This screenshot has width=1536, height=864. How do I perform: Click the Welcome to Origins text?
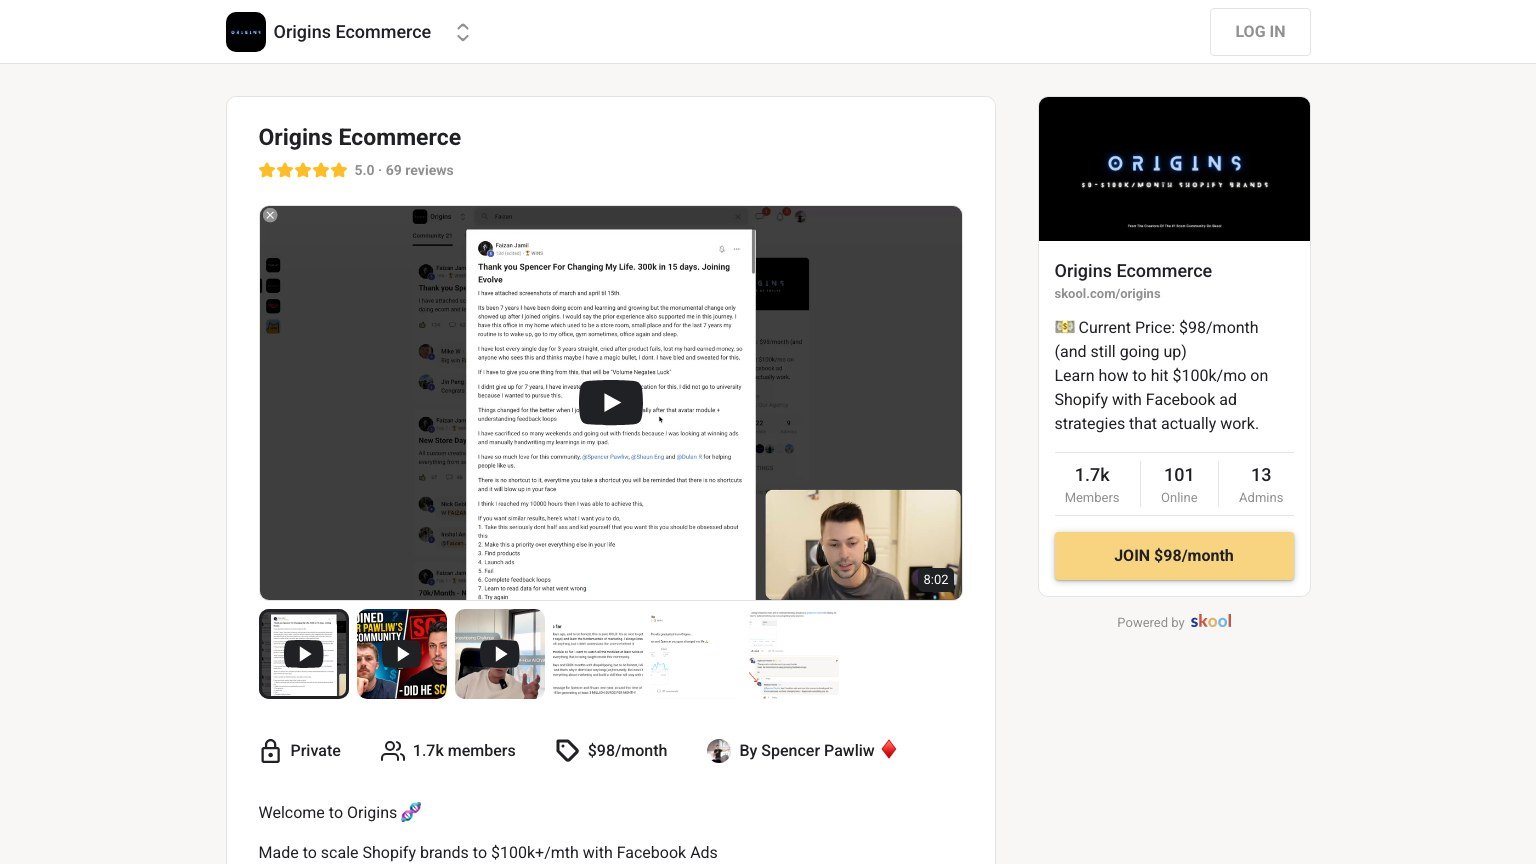point(328,813)
